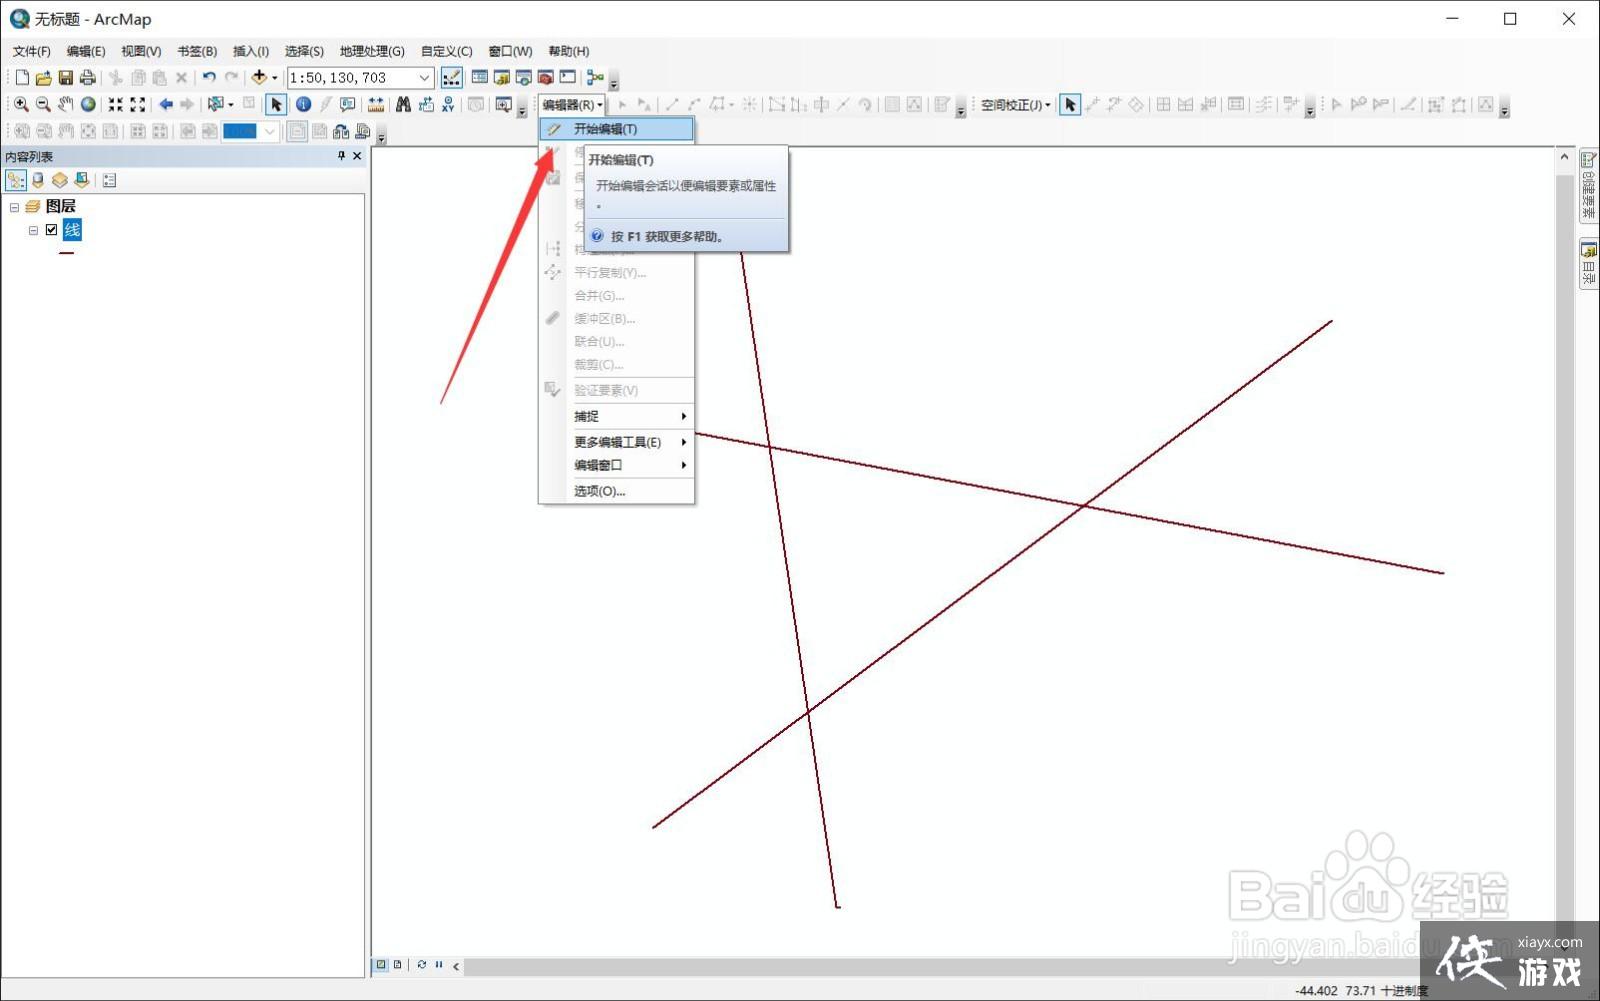
Task: Pause map drawing
Action: coord(439,965)
